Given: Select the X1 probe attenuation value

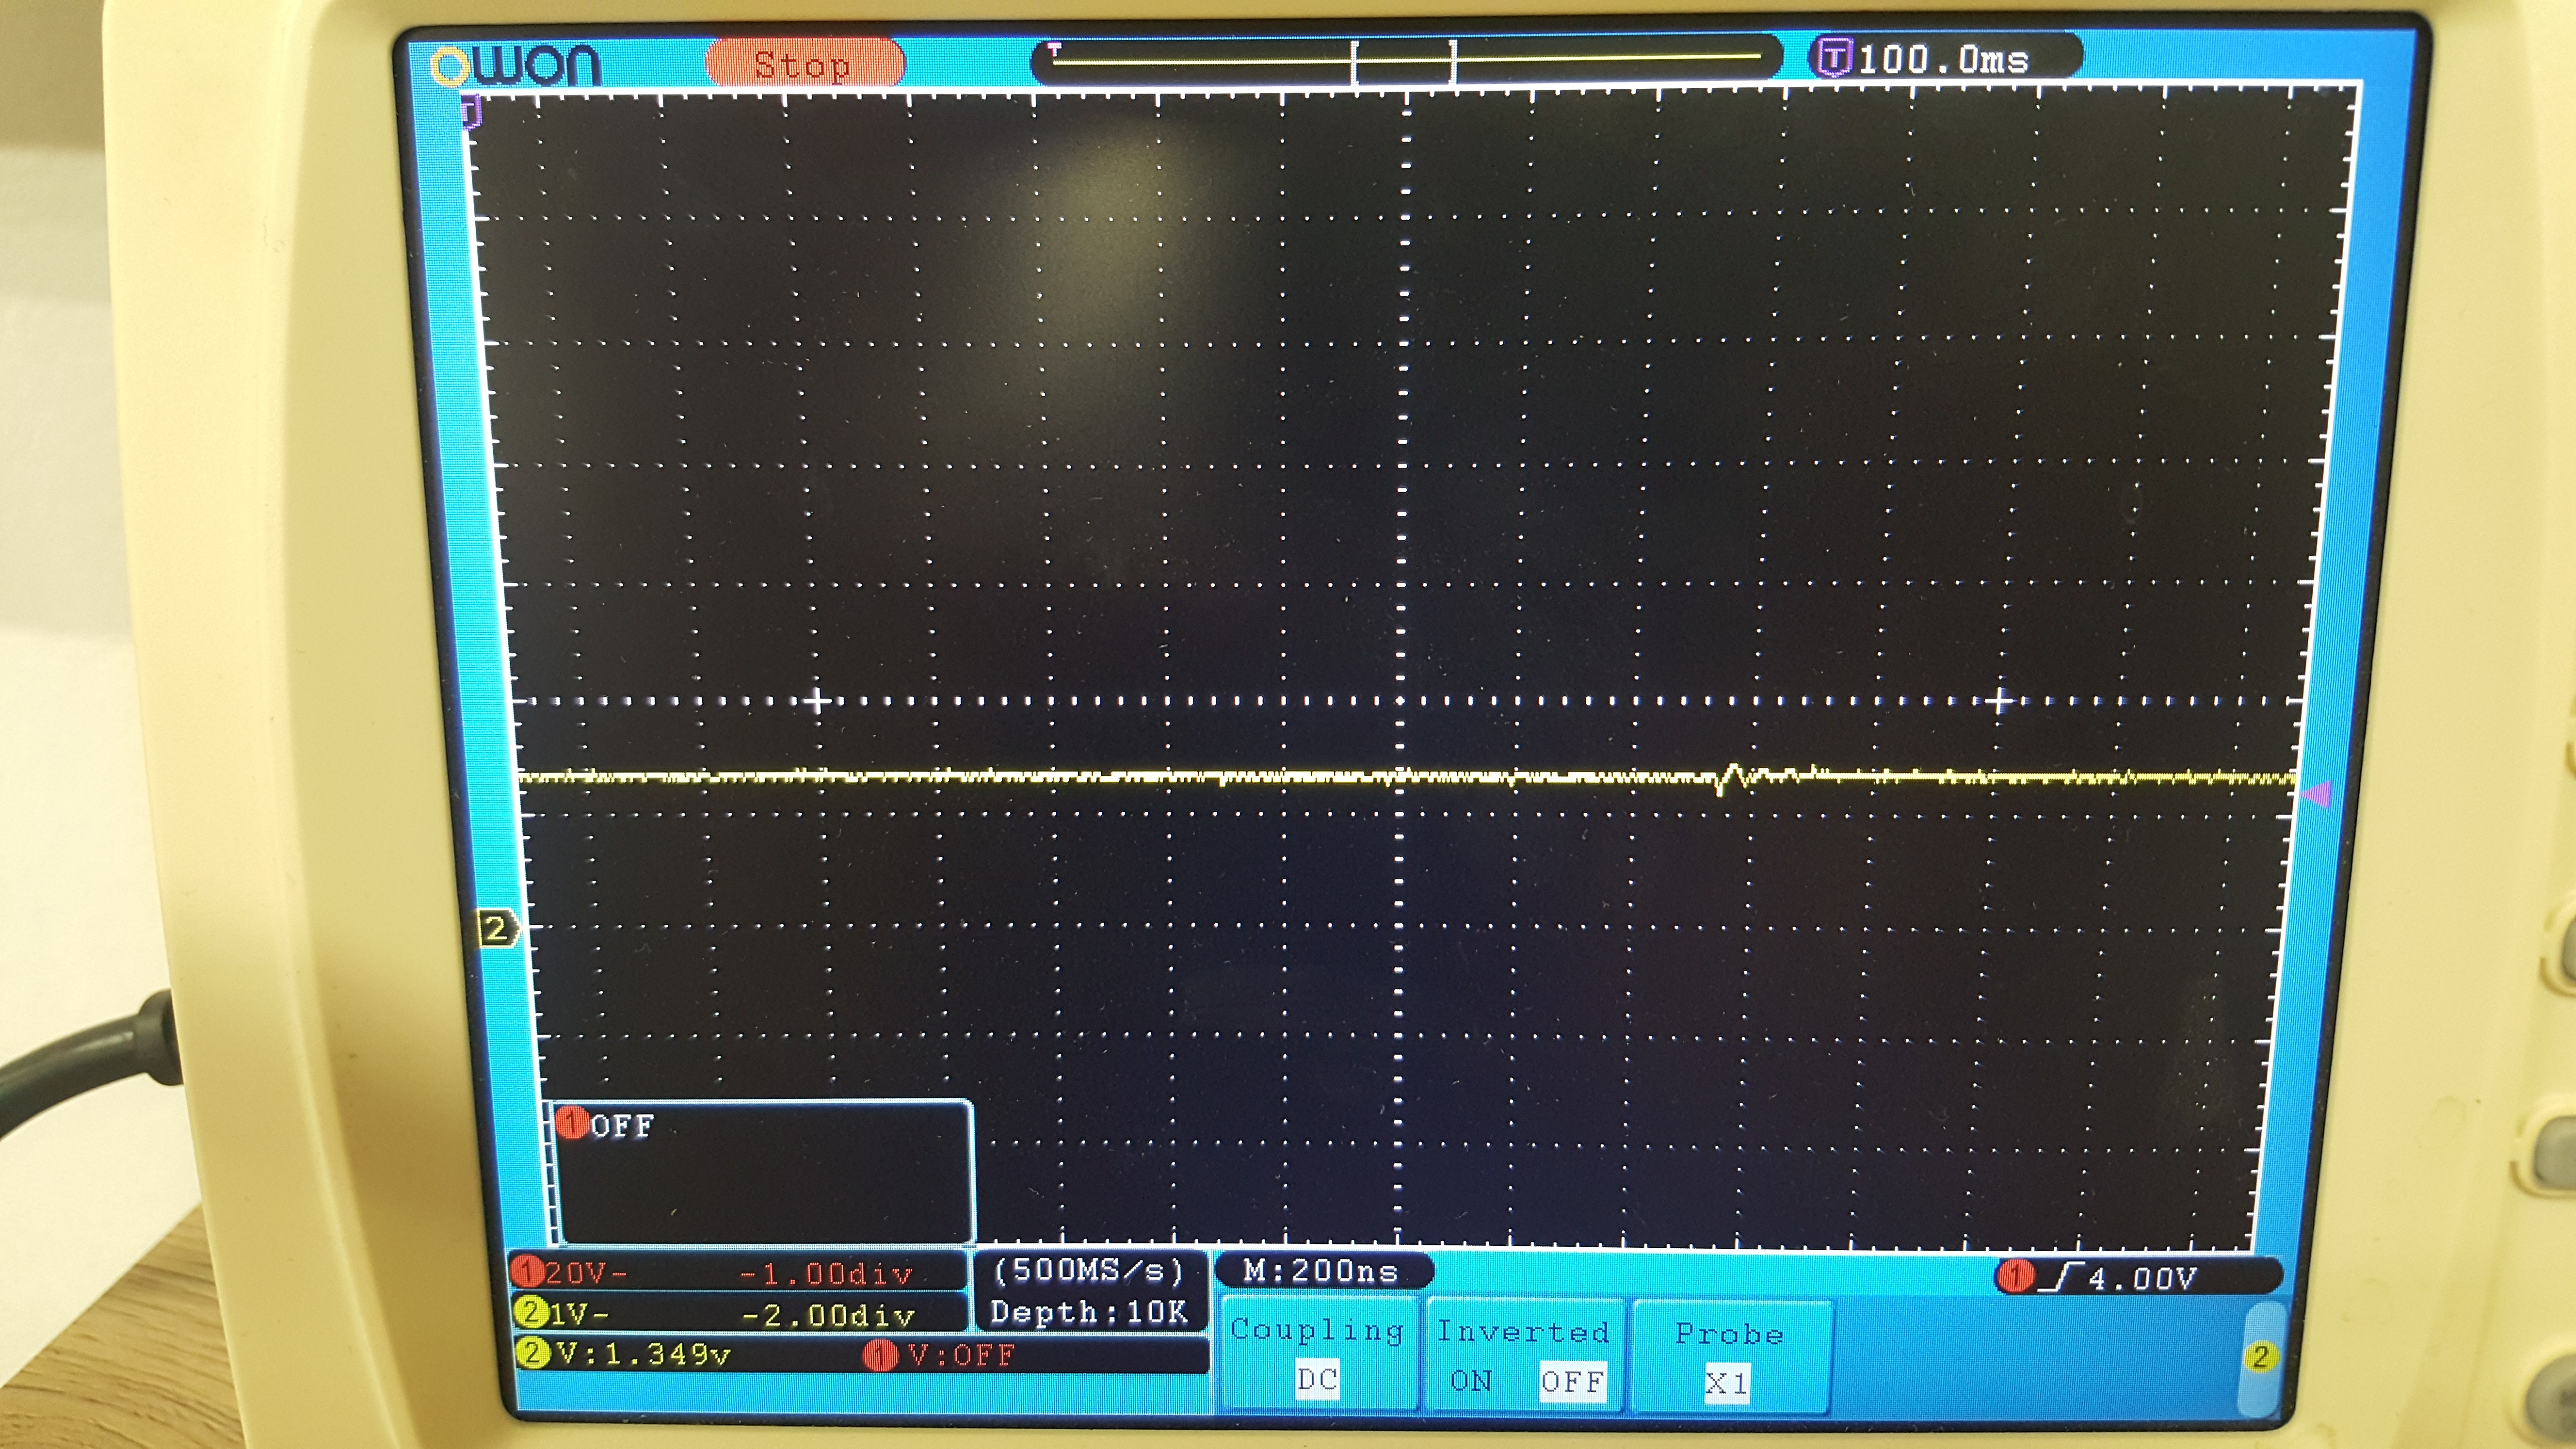Looking at the screenshot, I should coord(1727,1384).
